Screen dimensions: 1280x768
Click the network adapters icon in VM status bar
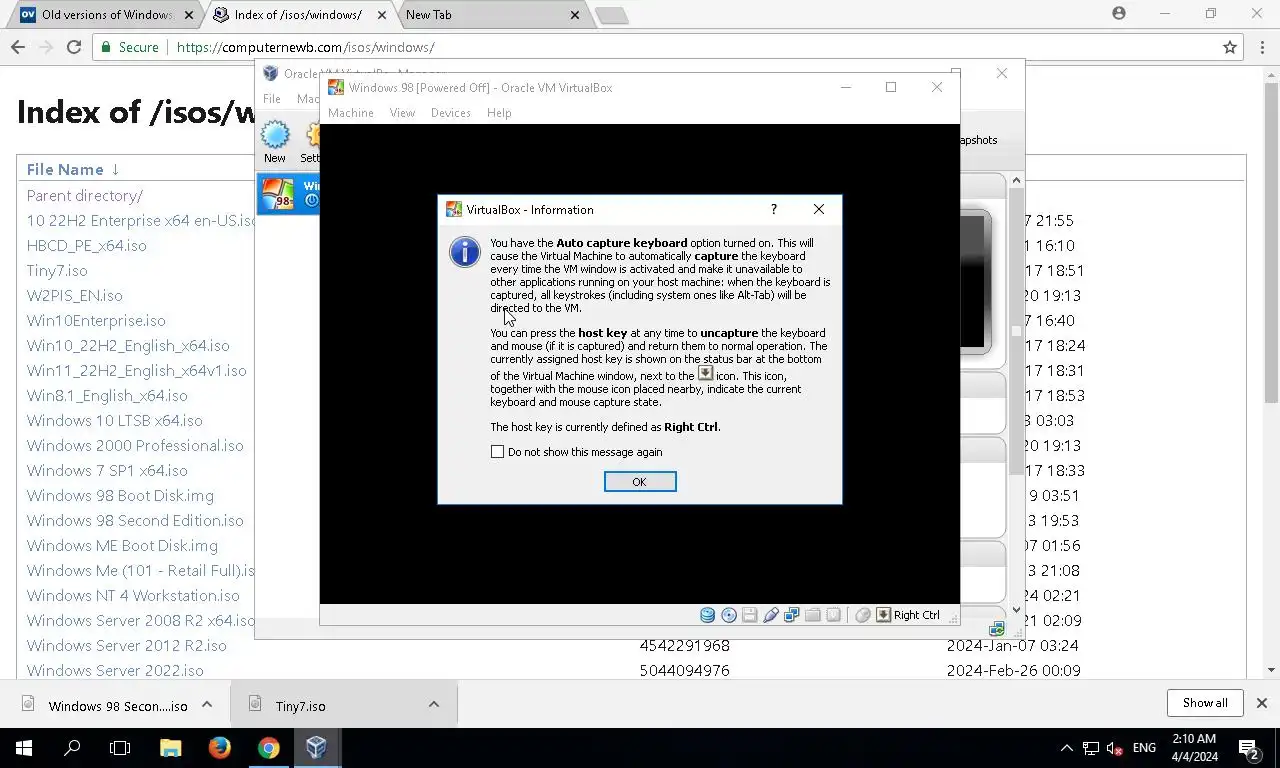click(x=791, y=615)
